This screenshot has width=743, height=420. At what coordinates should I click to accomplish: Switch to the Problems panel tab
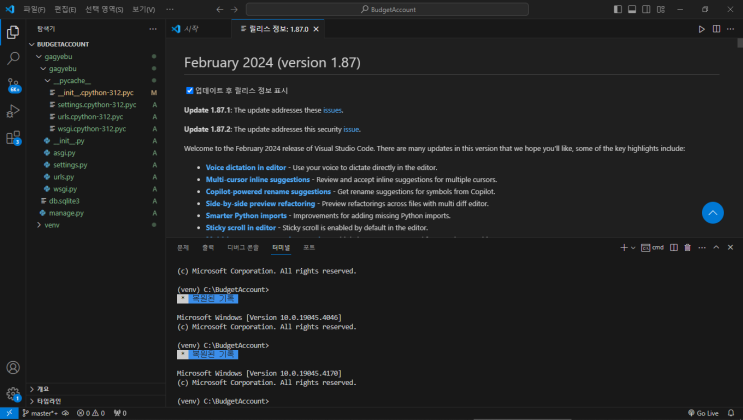[x=183, y=247]
